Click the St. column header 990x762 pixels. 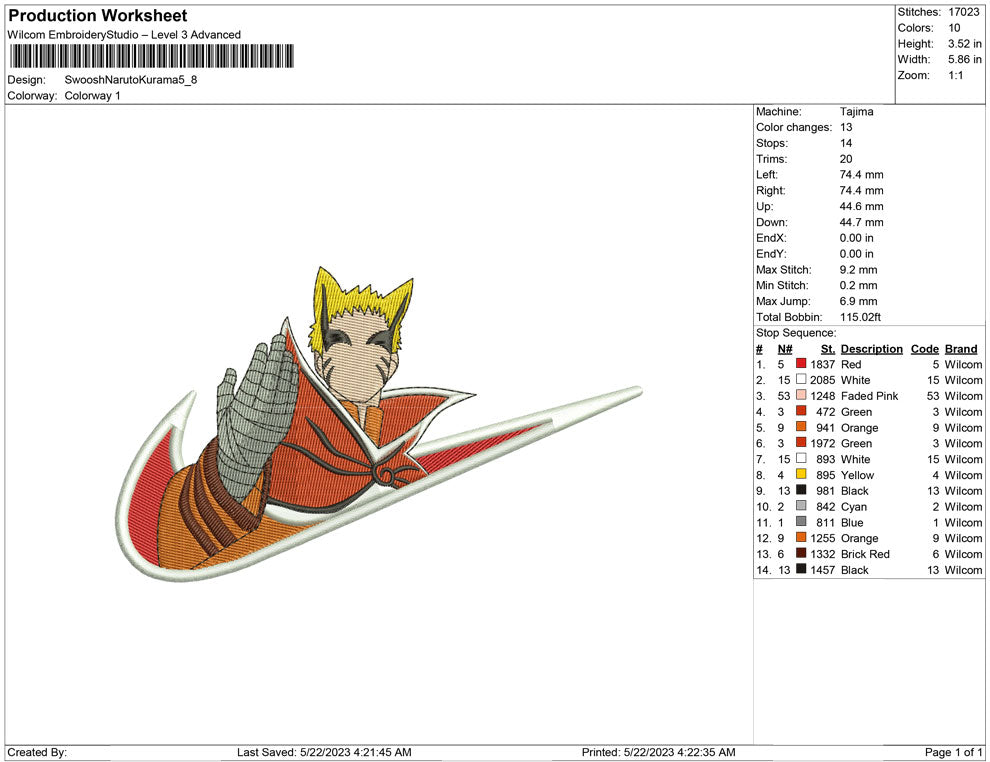pyautogui.click(x=828, y=349)
